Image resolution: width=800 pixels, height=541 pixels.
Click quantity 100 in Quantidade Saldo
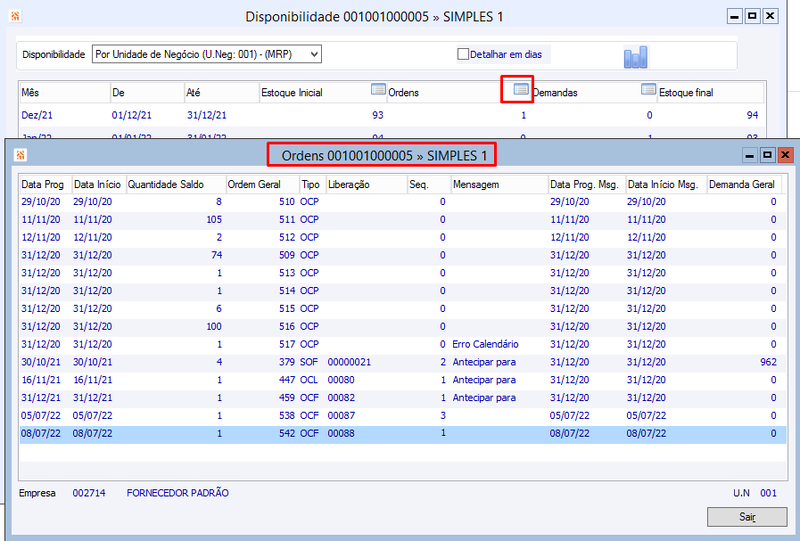point(214,327)
